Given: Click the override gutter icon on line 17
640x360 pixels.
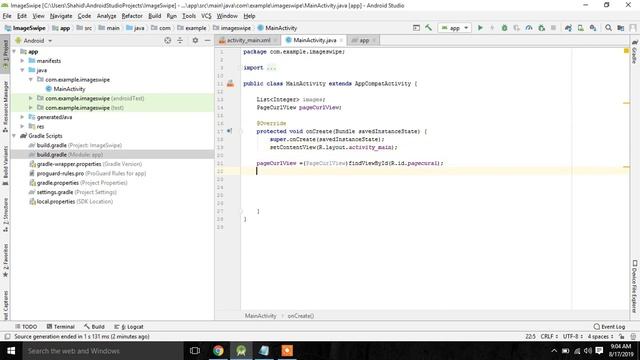Looking at the screenshot, I should tap(229, 131).
